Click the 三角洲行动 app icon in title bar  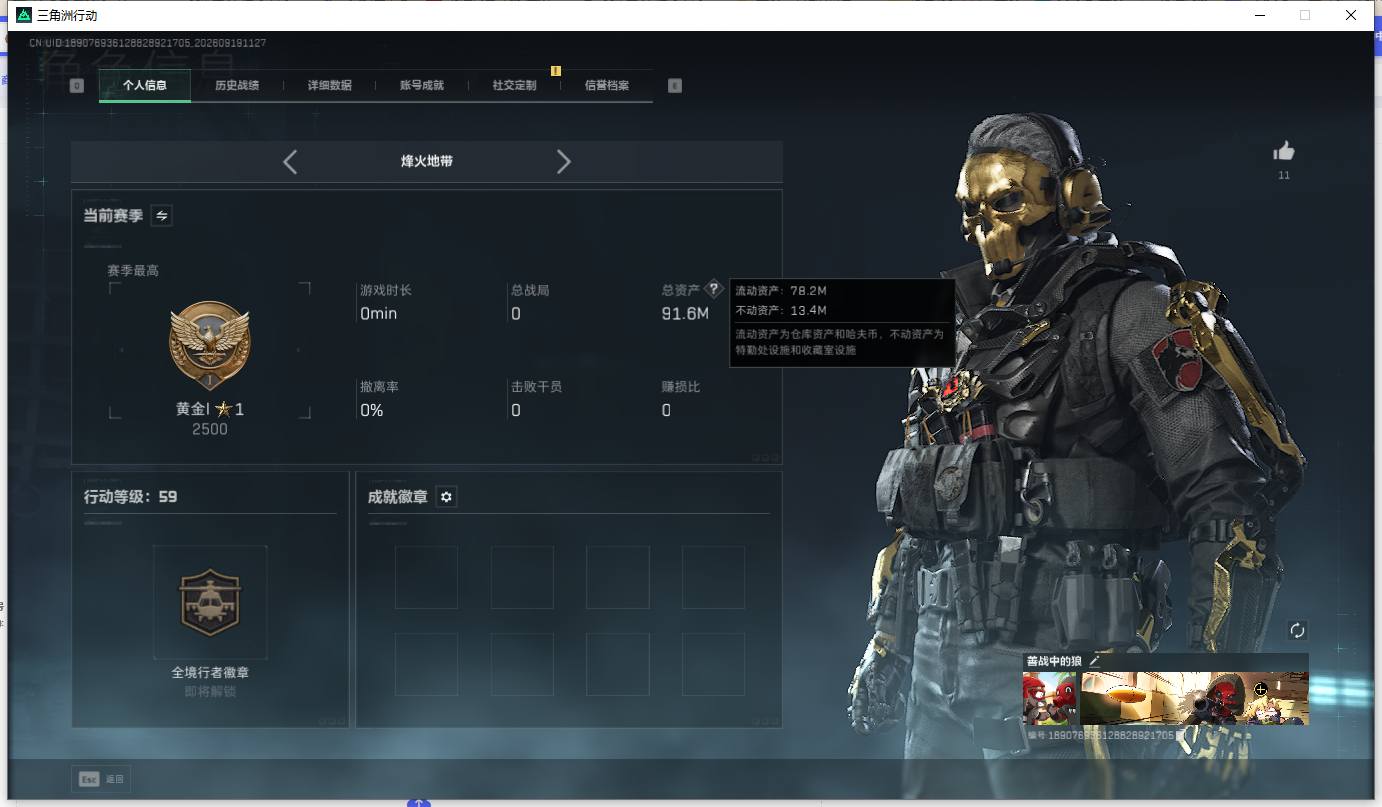24,15
